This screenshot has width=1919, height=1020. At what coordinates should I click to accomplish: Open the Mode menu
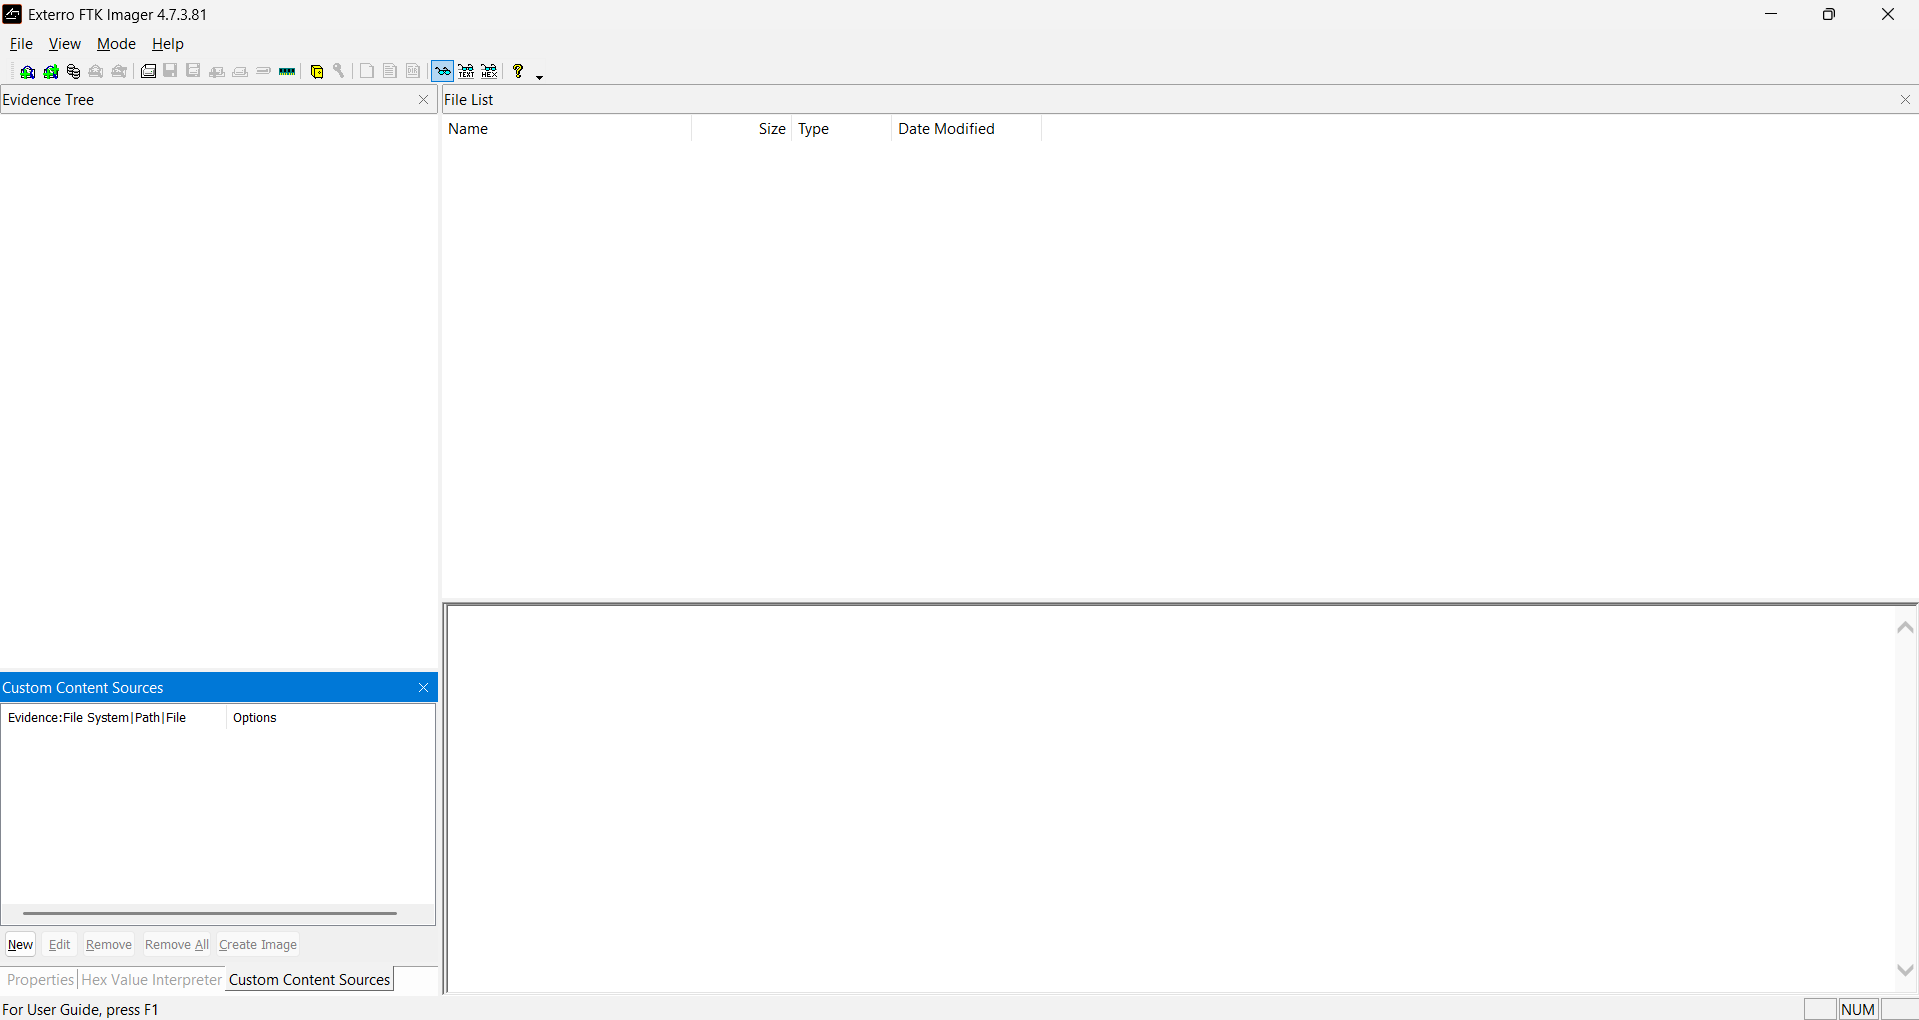click(116, 44)
